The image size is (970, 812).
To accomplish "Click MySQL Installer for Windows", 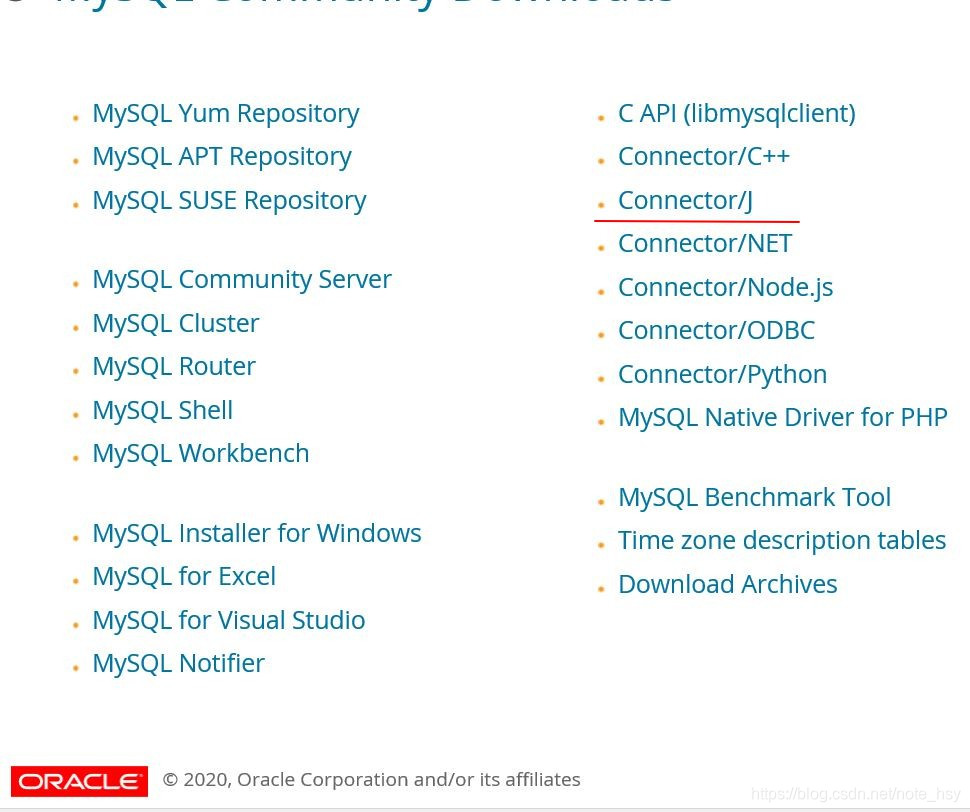I will (x=257, y=534).
